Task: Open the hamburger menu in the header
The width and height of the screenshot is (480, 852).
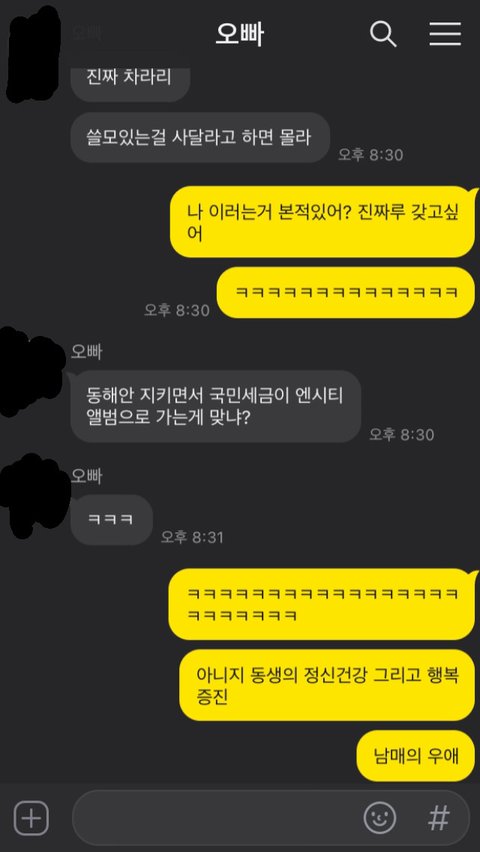Action: [x=445, y=34]
